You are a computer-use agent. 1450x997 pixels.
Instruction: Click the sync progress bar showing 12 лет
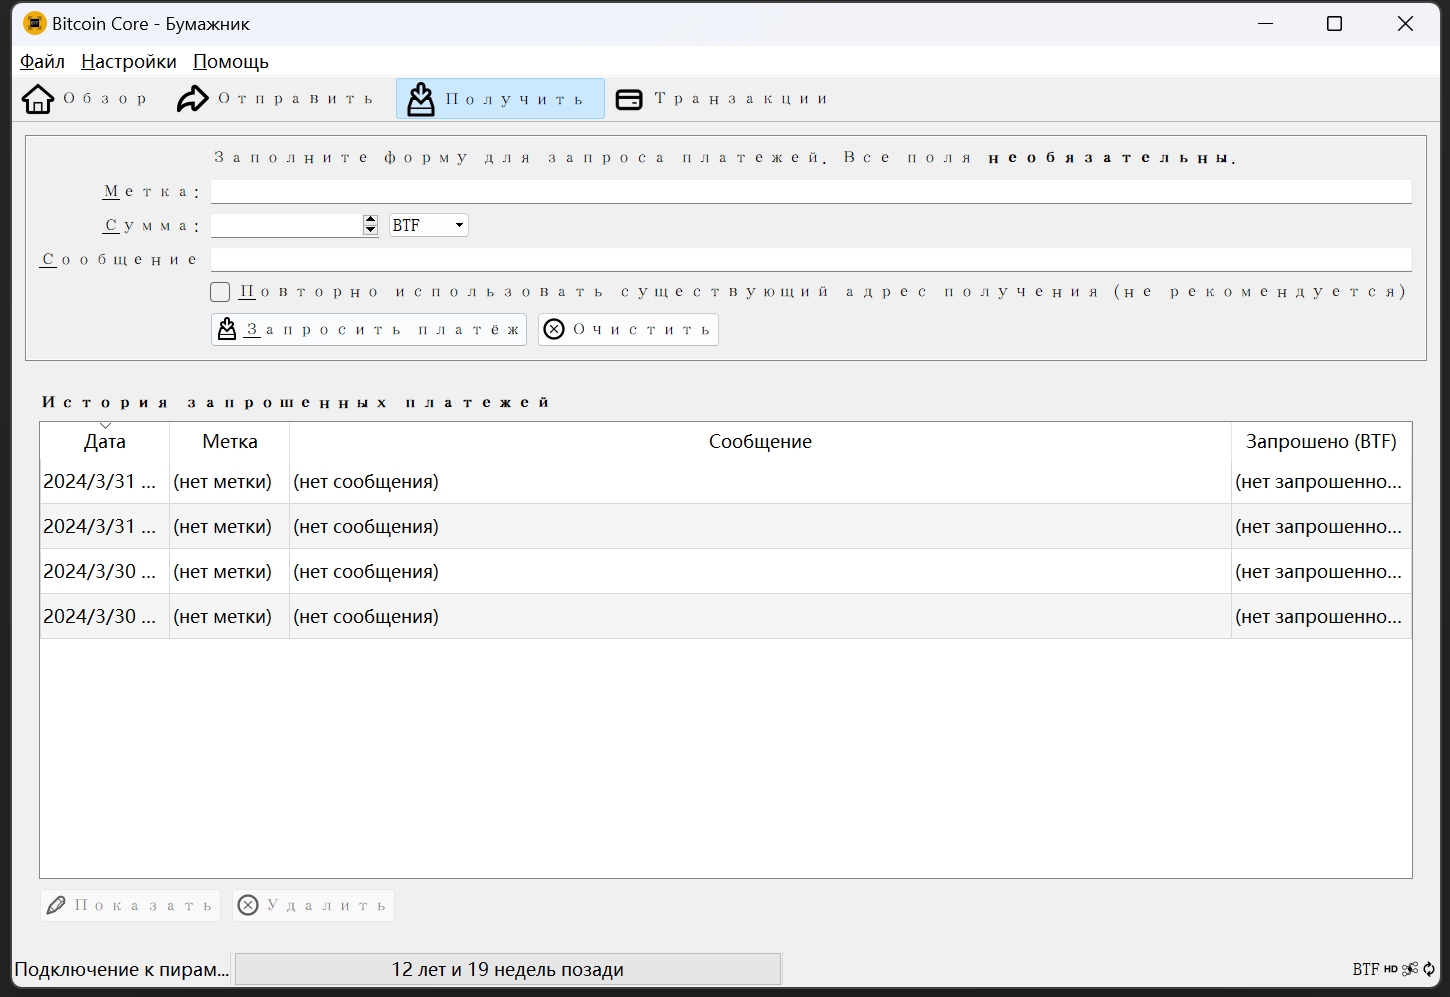coord(508,969)
